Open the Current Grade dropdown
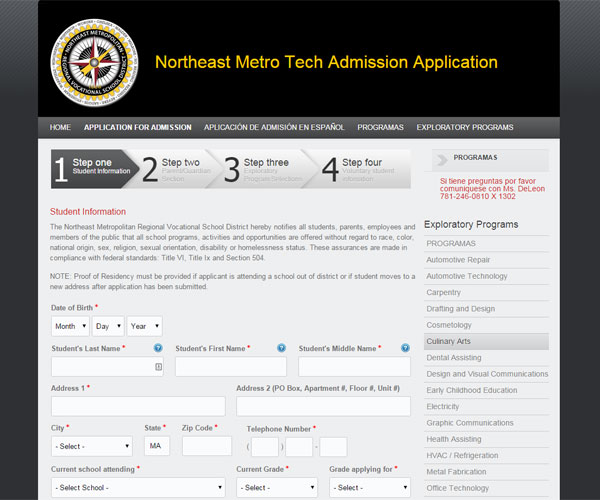 coord(277,487)
